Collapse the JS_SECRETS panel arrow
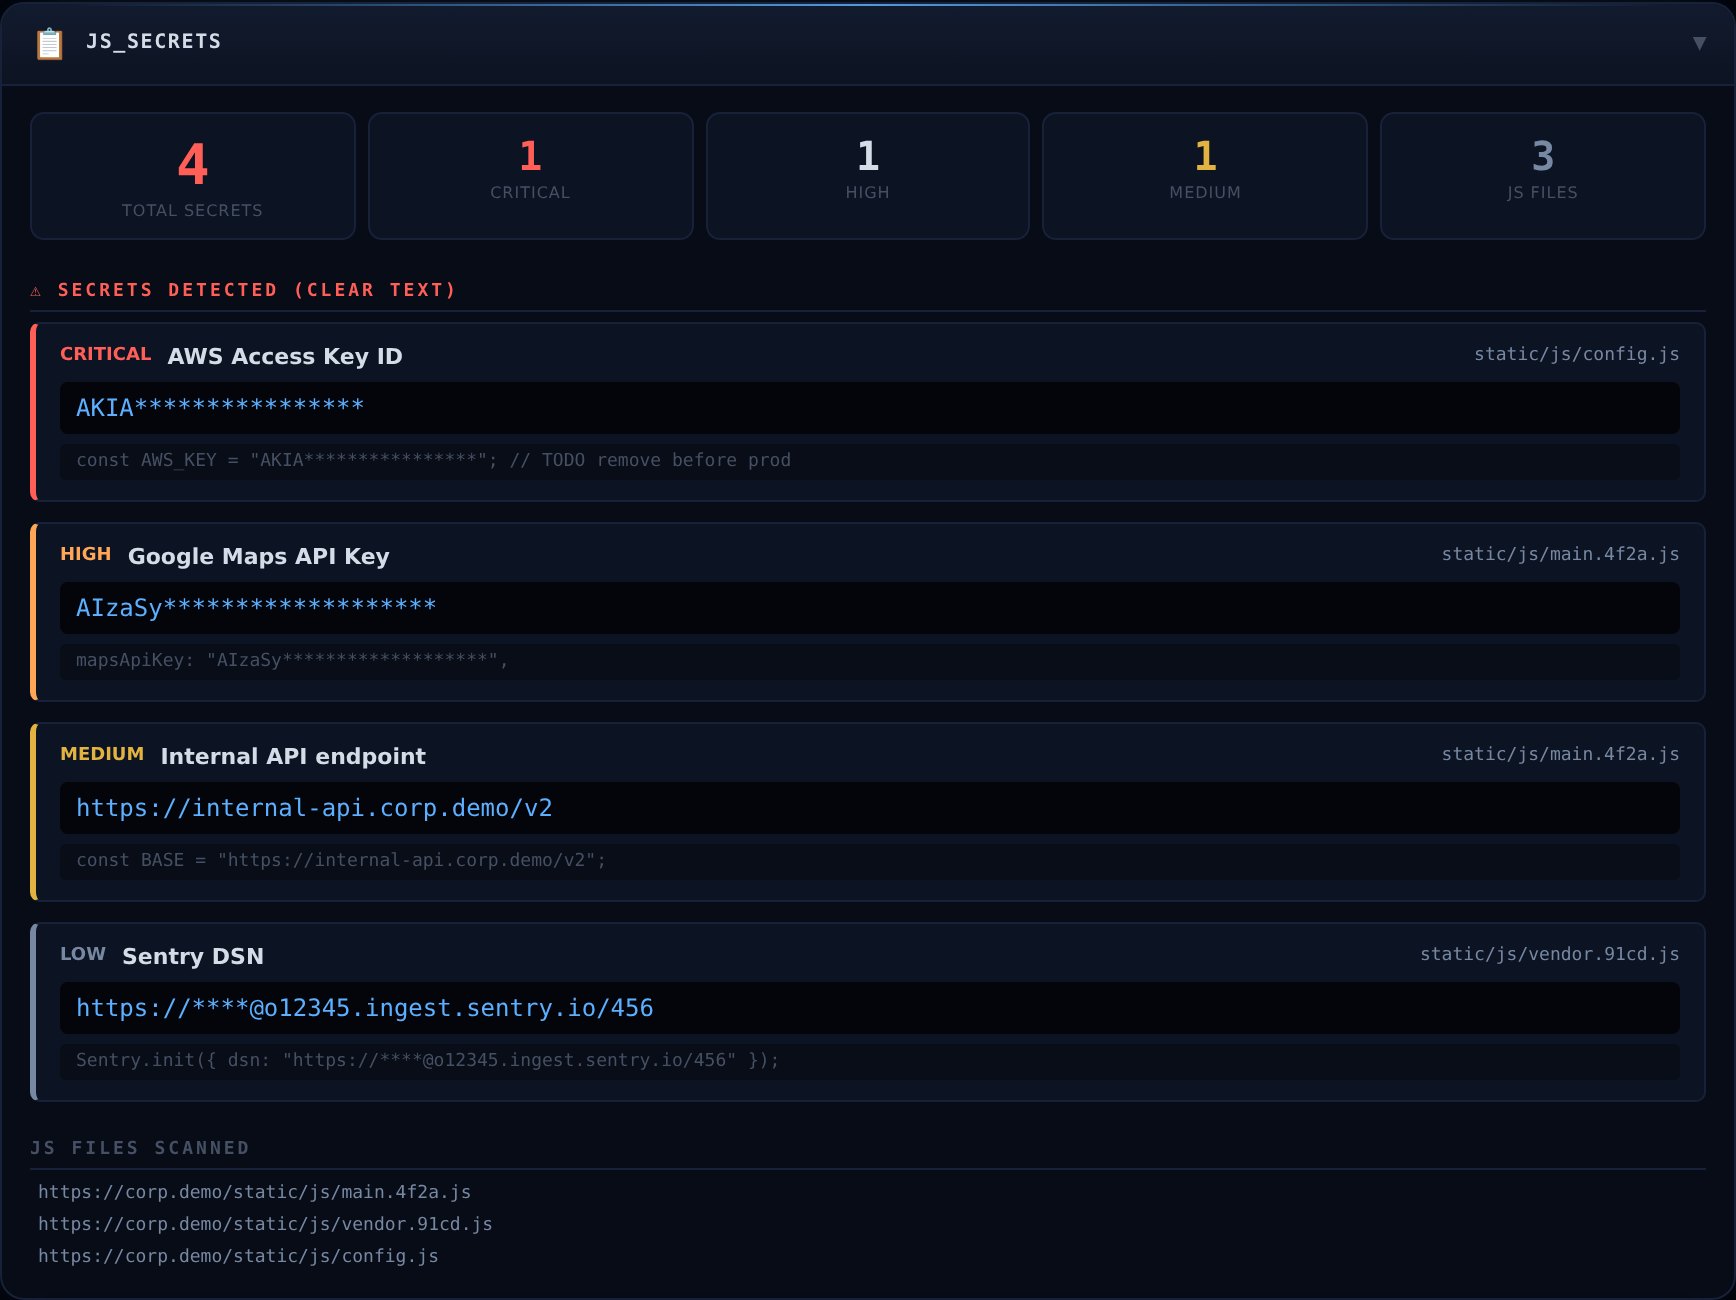This screenshot has height=1300, width=1736. 1699,43
